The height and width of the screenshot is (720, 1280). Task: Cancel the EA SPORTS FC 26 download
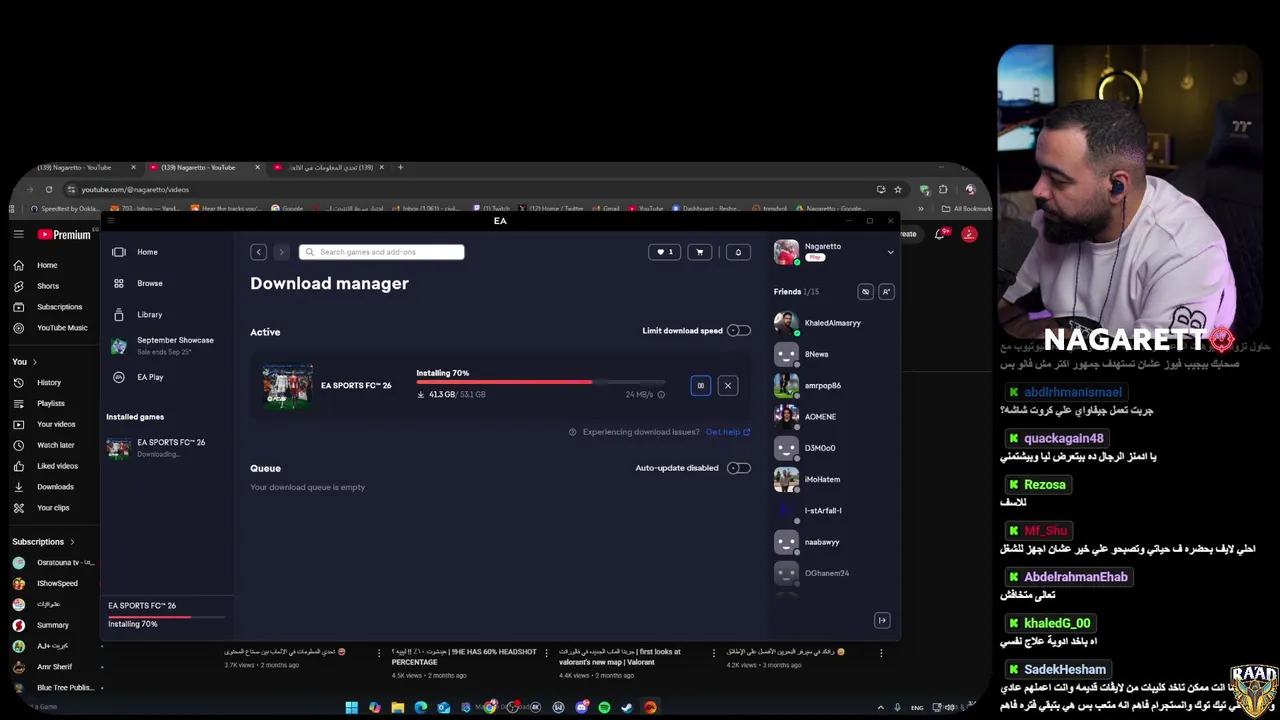click(x=728, y=385)
